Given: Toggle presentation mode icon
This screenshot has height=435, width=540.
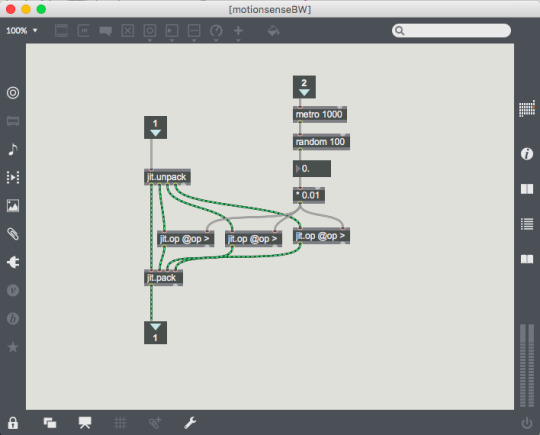Looking at the screenshot, I should tap(85, 423).
